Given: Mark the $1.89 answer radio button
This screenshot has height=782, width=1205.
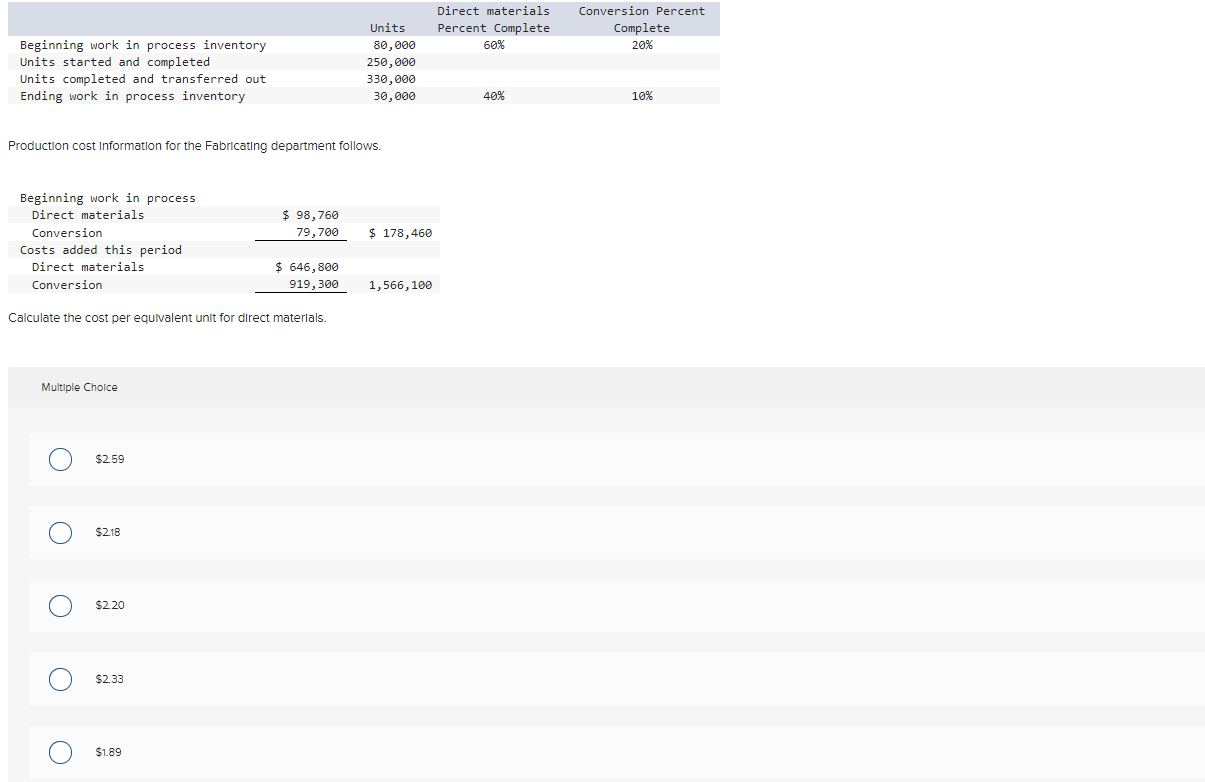Looking at the screenshot, I should [x=60, y=752].
